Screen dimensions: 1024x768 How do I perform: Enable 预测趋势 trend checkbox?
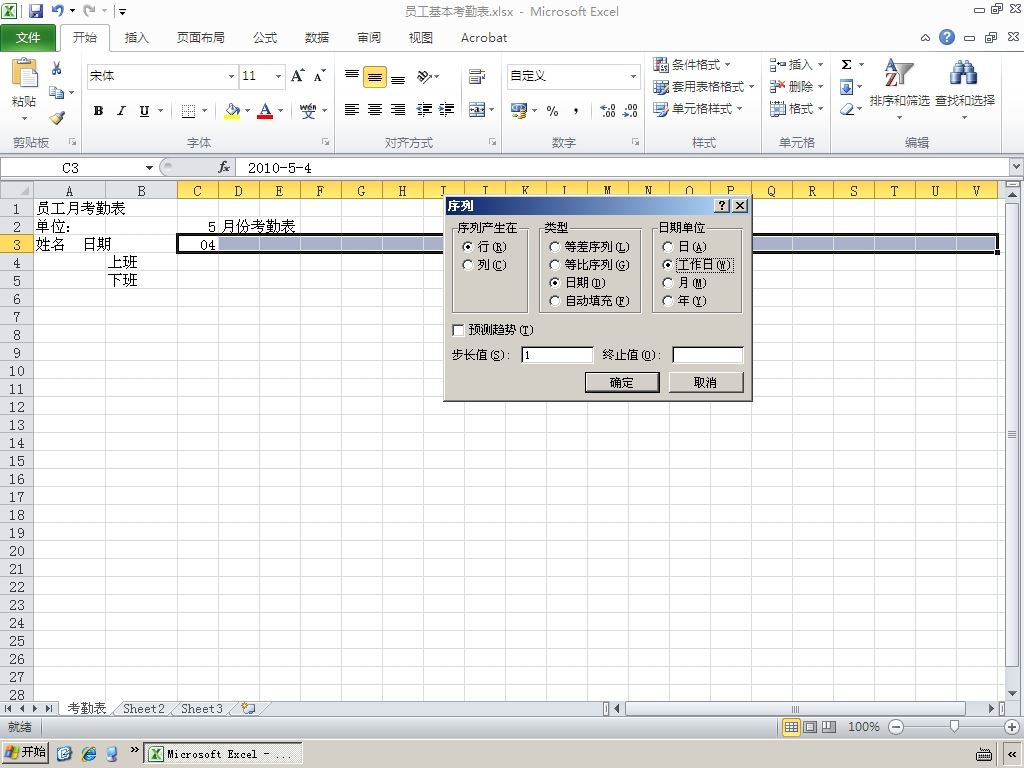(x=458, y=330)
